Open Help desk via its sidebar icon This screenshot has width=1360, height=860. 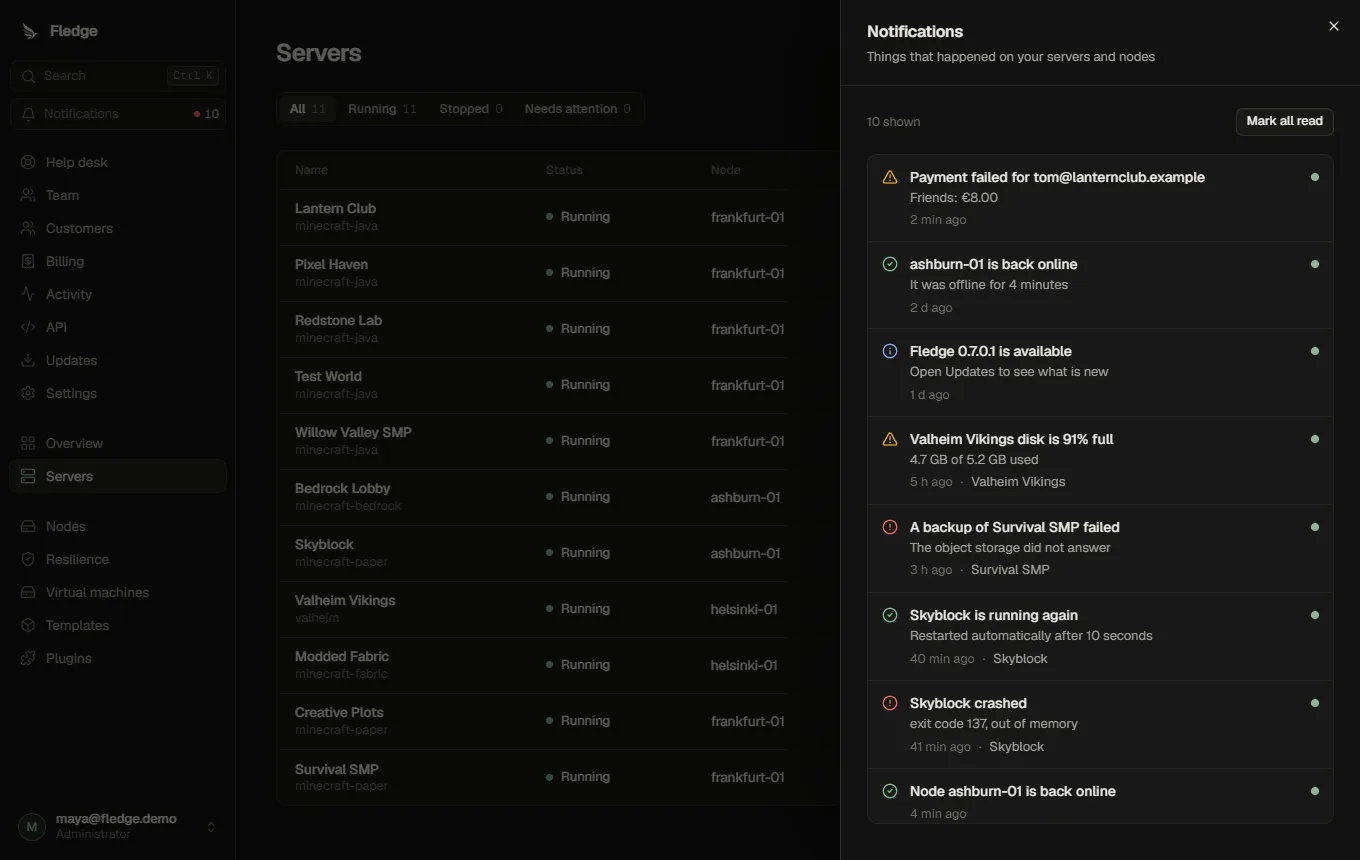(28, 162)
